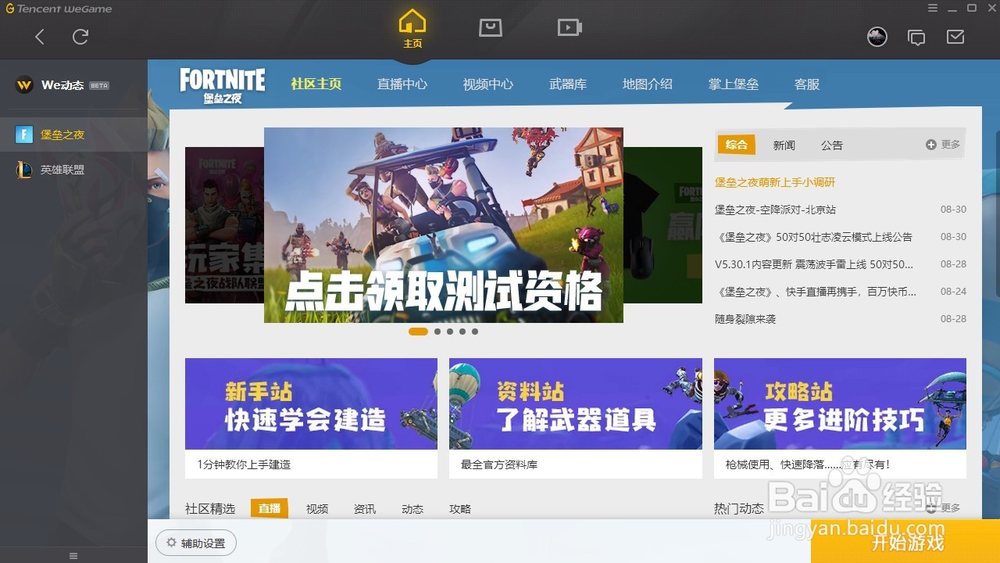The height and width of the screenshot is (563, 1000).
Task: Reload the page with the refresh icon
Action: [x=80, y=37]
